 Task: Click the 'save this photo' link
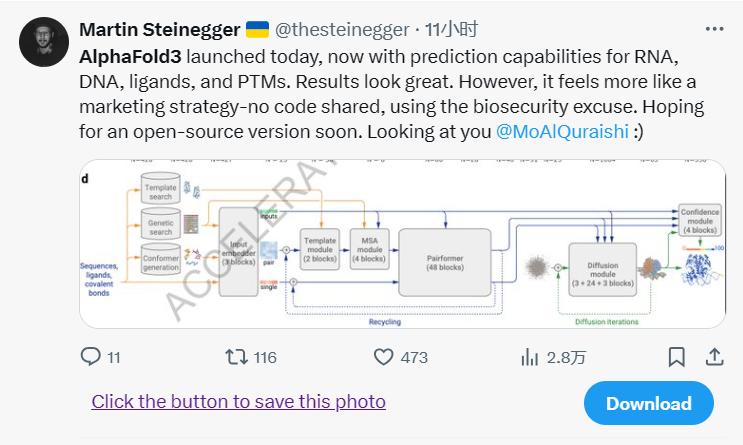(238, 402)
